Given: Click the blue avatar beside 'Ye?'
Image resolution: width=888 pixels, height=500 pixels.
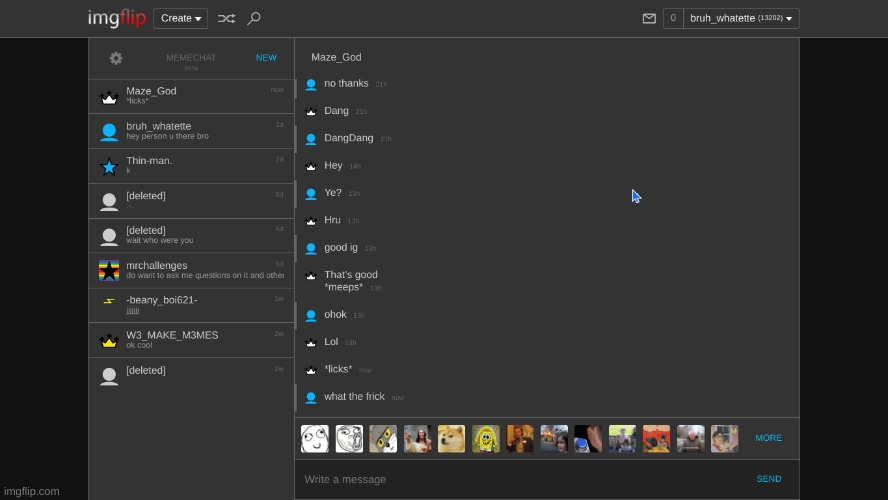Looking at the screenshot, I should (x=311, y=194).
